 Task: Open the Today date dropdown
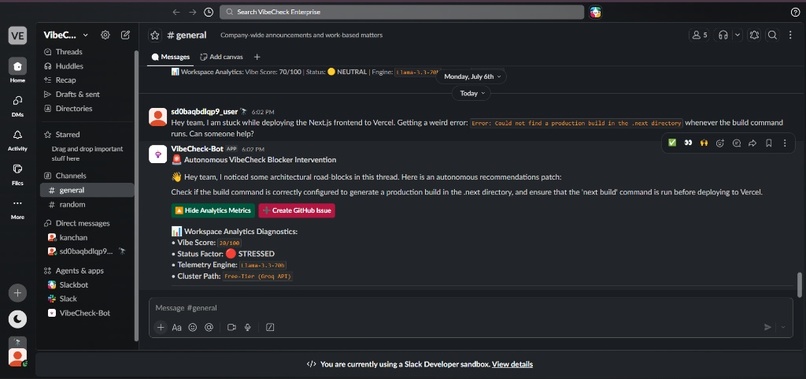point(471,93)
